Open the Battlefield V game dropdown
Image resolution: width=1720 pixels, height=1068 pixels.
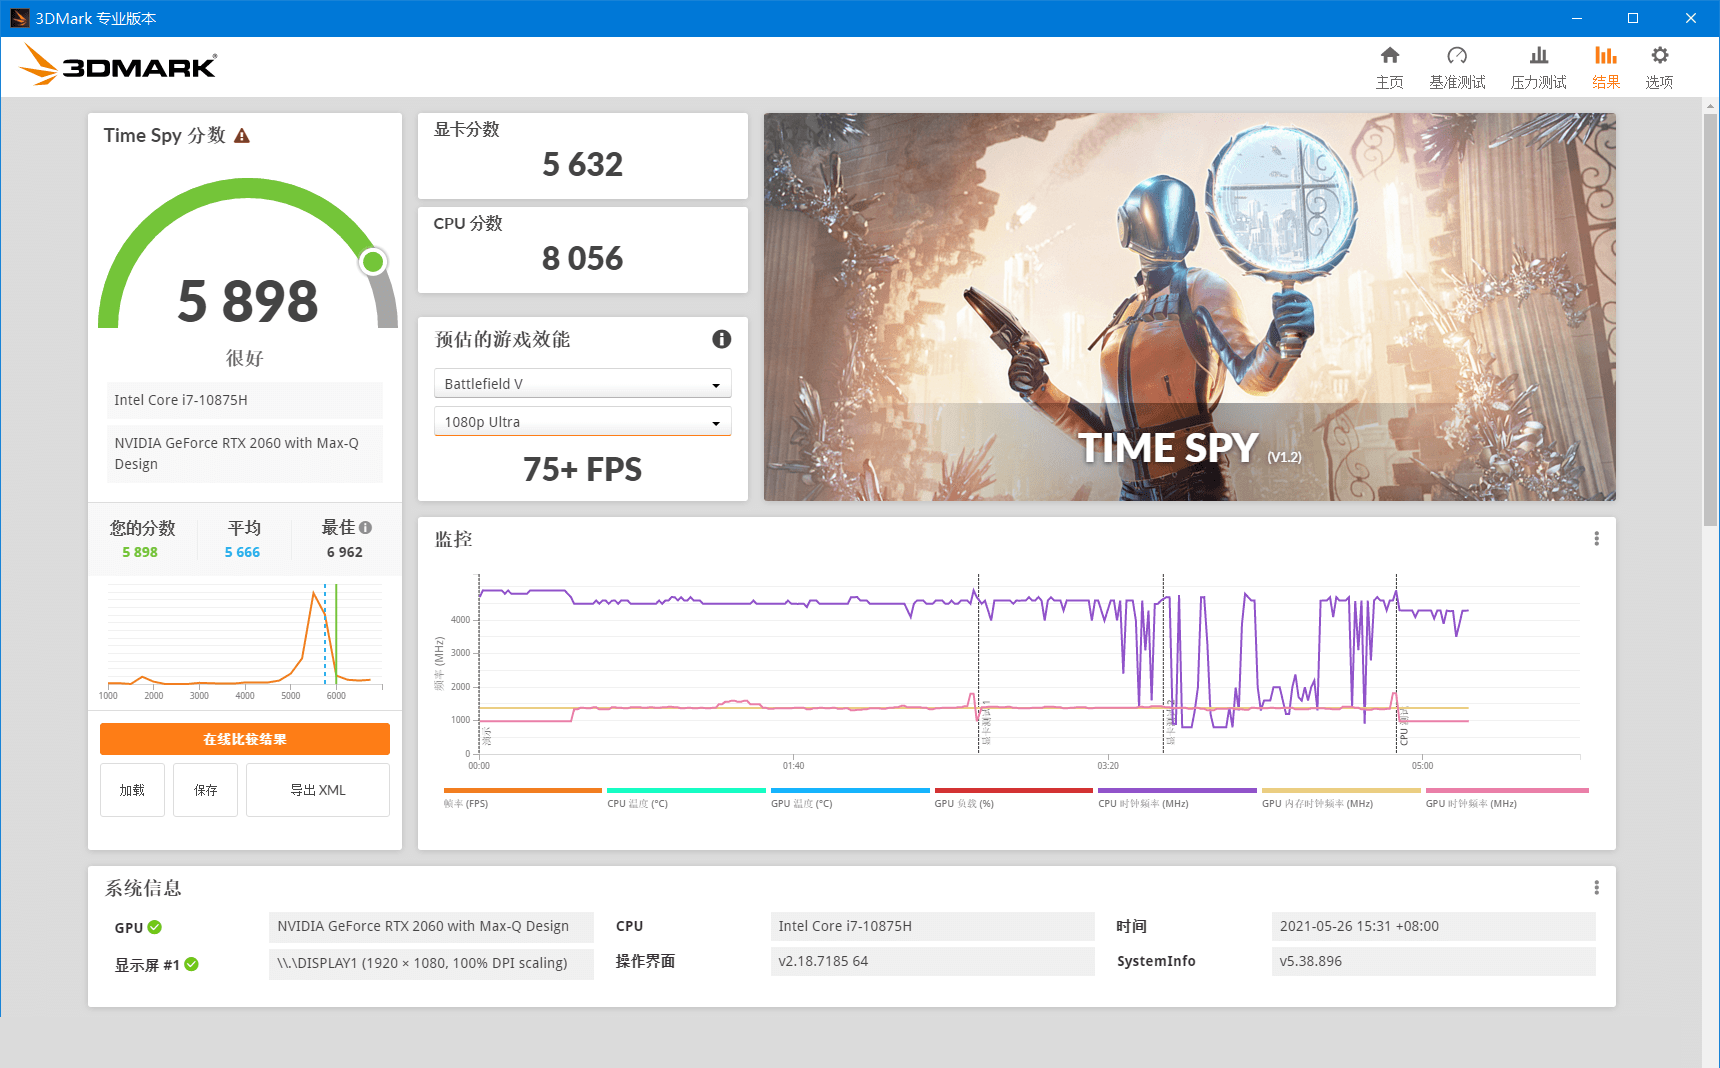[x=583, y=383]
